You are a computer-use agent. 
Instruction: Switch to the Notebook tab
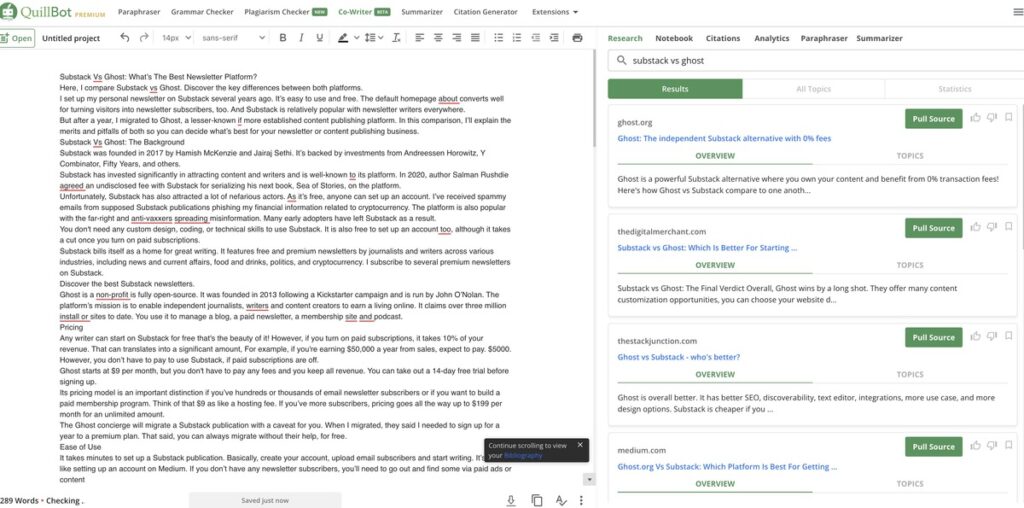pos(673,38)
